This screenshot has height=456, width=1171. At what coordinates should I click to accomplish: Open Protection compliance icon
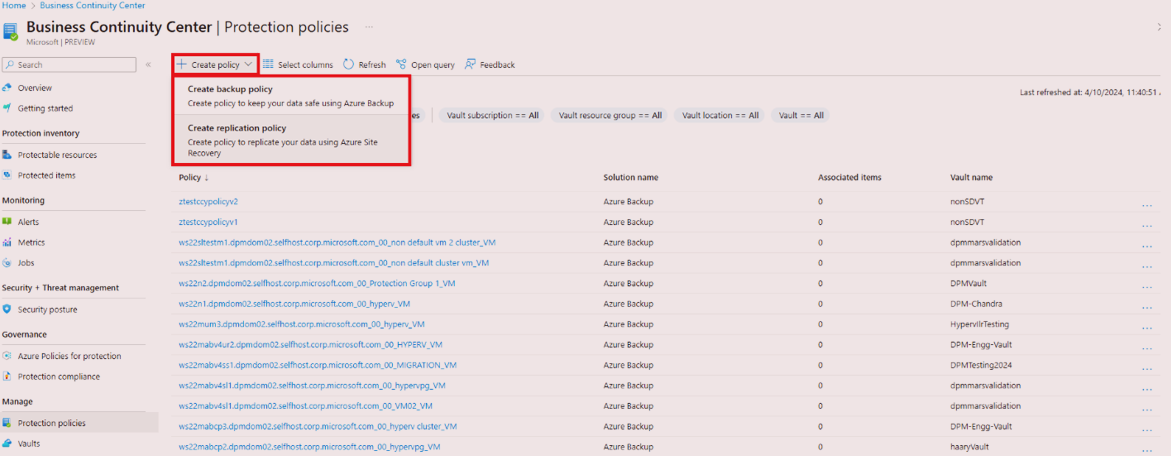click(7, 377)
